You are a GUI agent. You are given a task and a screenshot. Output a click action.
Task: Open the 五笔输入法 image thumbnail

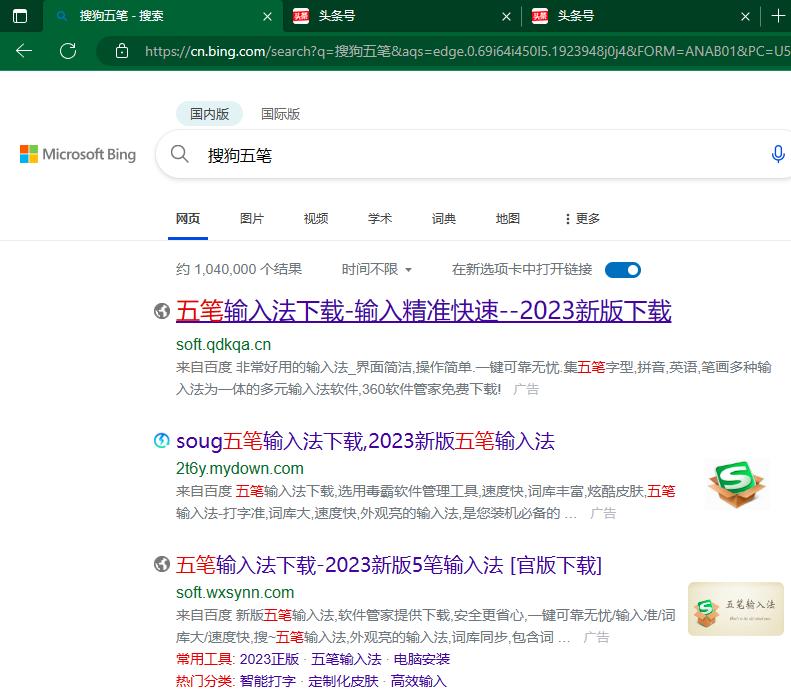[736, 609]
